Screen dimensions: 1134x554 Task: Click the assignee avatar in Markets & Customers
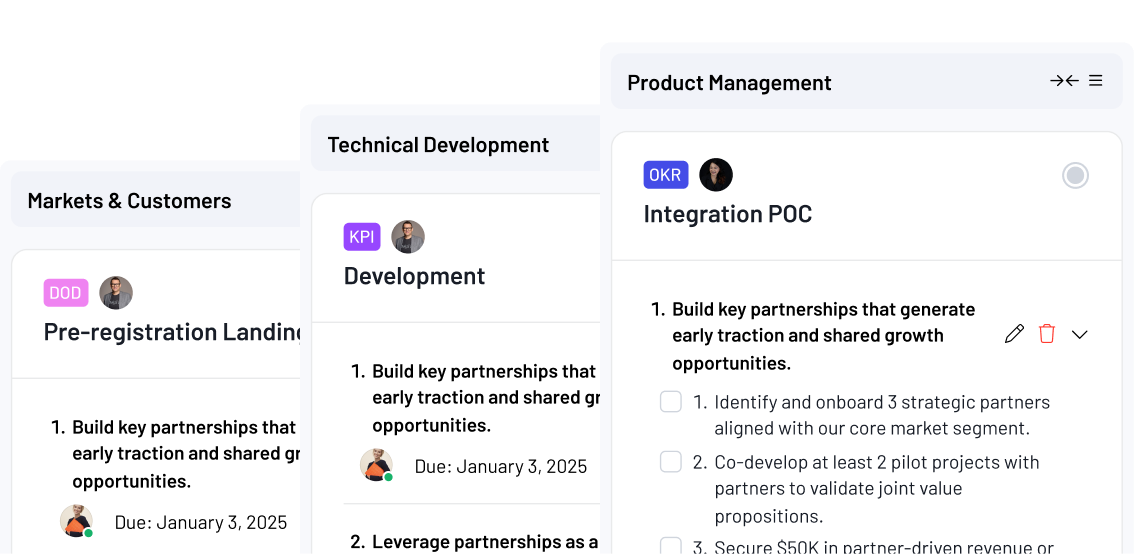tap(76, 521)
